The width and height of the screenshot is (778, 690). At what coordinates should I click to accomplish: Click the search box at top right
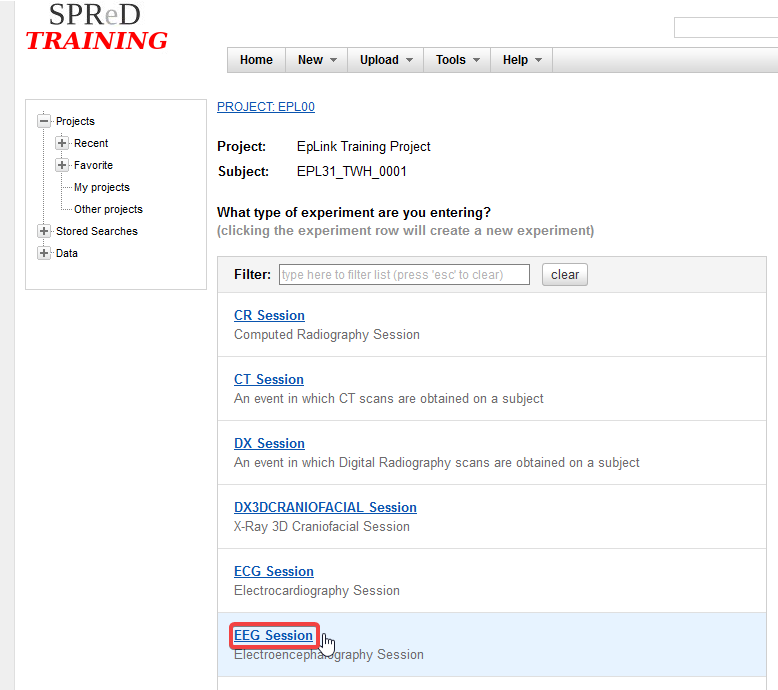point(725,27)
